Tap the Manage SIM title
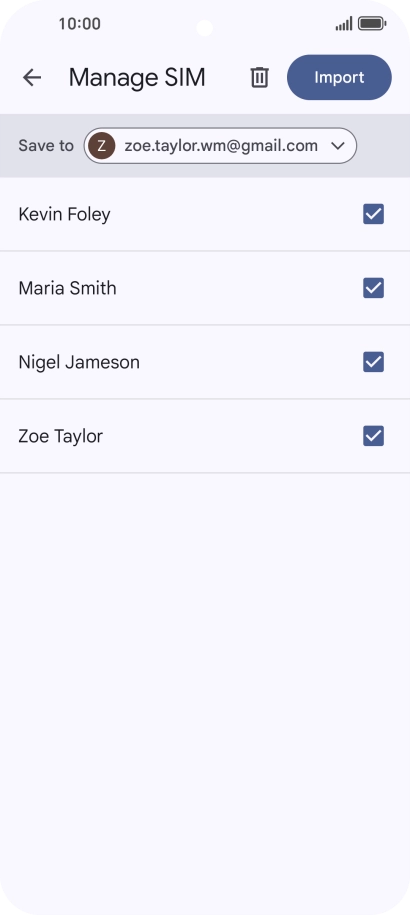410x915 pixels. click(137, 78)
